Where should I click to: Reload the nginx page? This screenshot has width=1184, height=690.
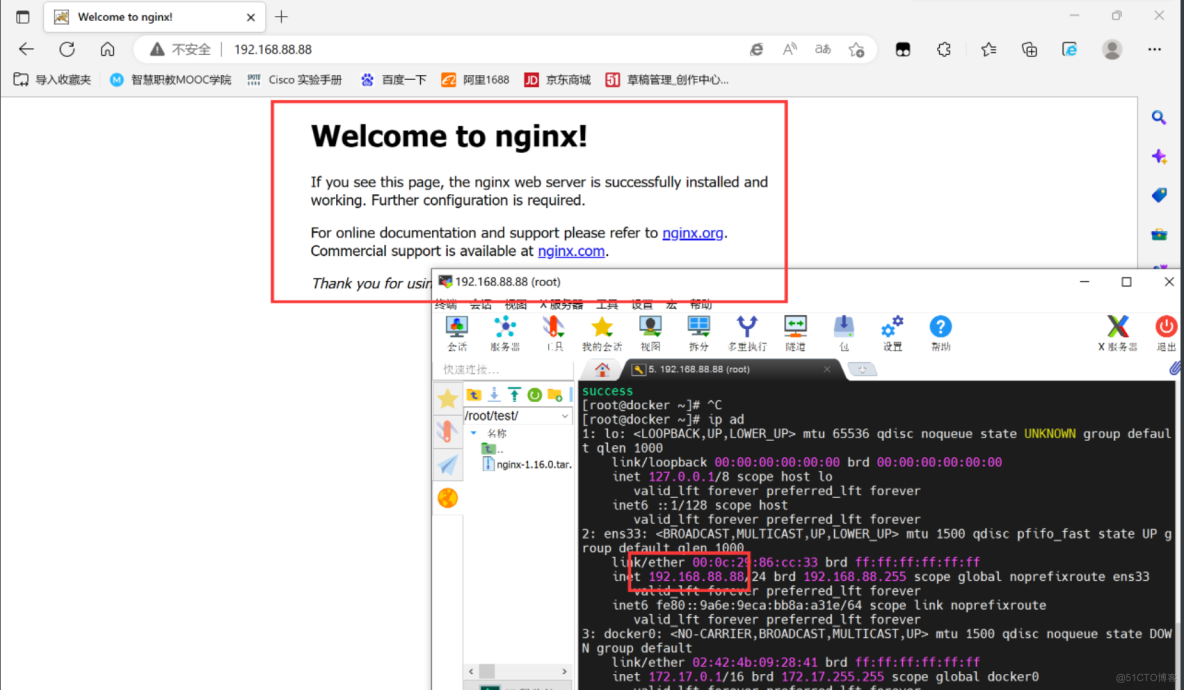(x=67, y=49)
